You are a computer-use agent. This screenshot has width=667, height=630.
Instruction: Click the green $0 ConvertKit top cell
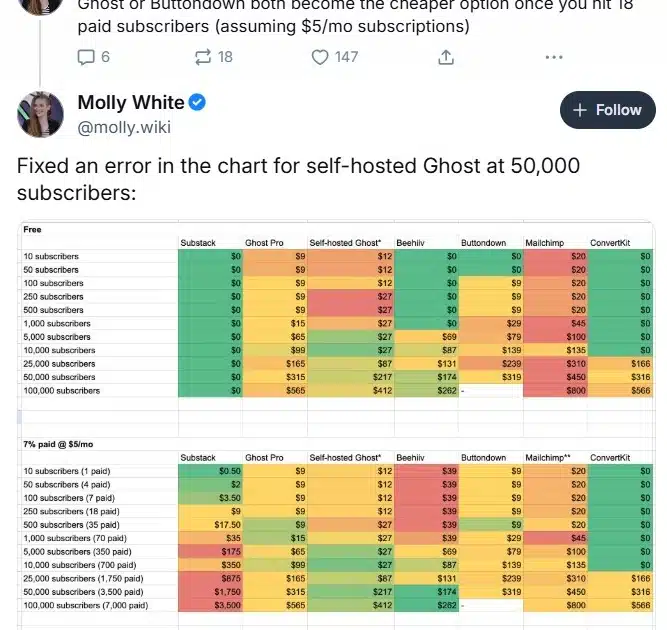pyautogui.click(x=620, y=256)
